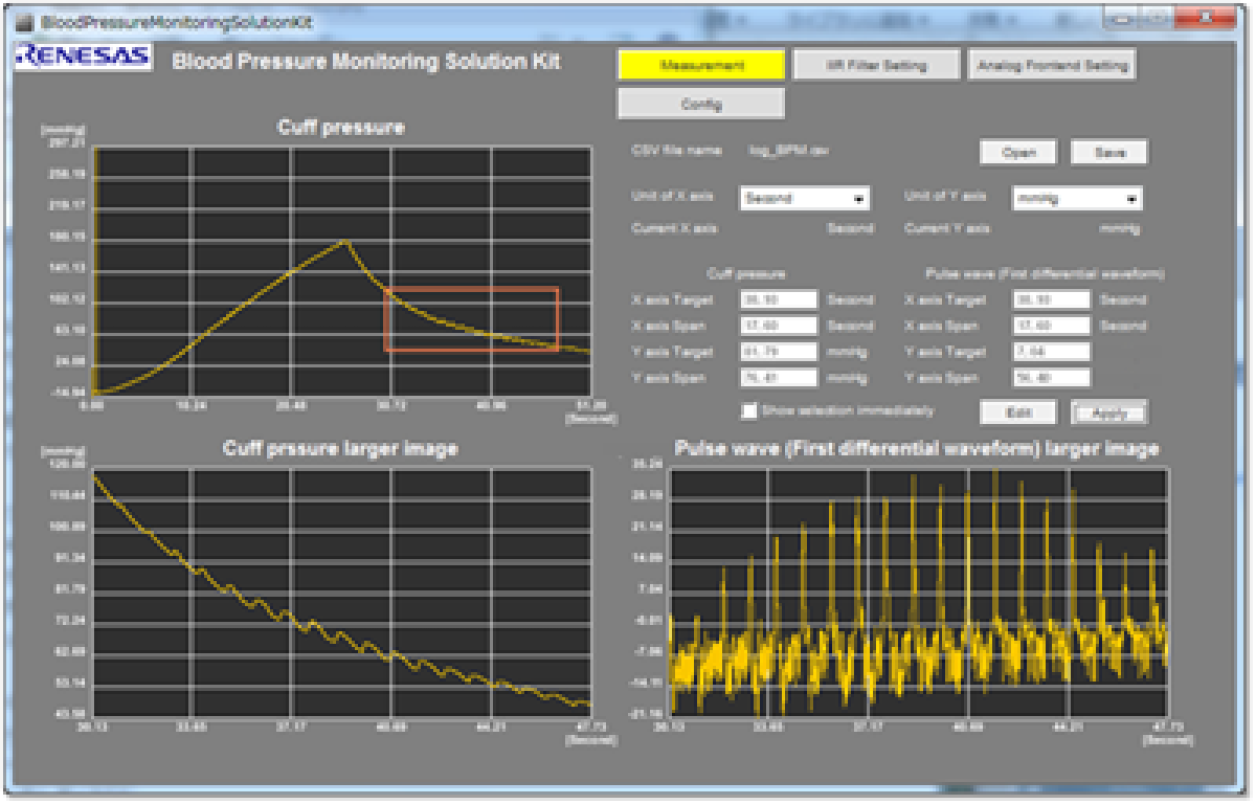Switch to the IIR Filter Setting tab
Image resolution: width=1256 pixels, height=804 pixels.
coord(876,64)
